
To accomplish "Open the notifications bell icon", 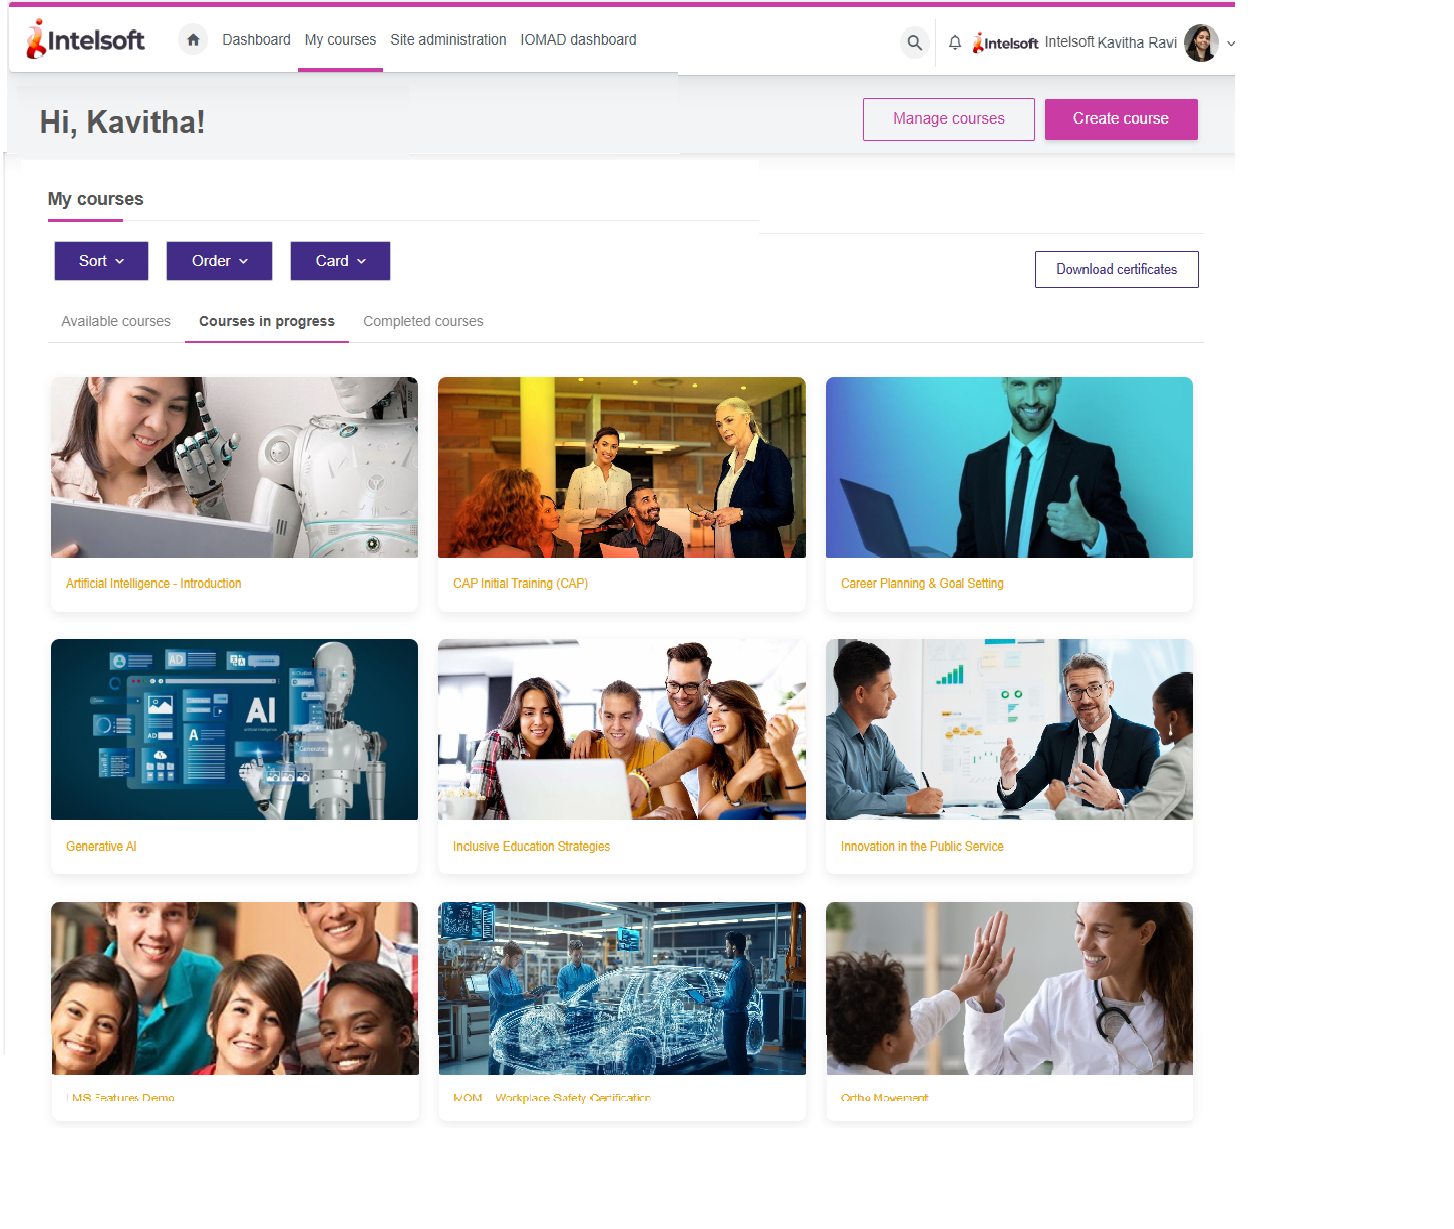I will click(x=955, y=43).
